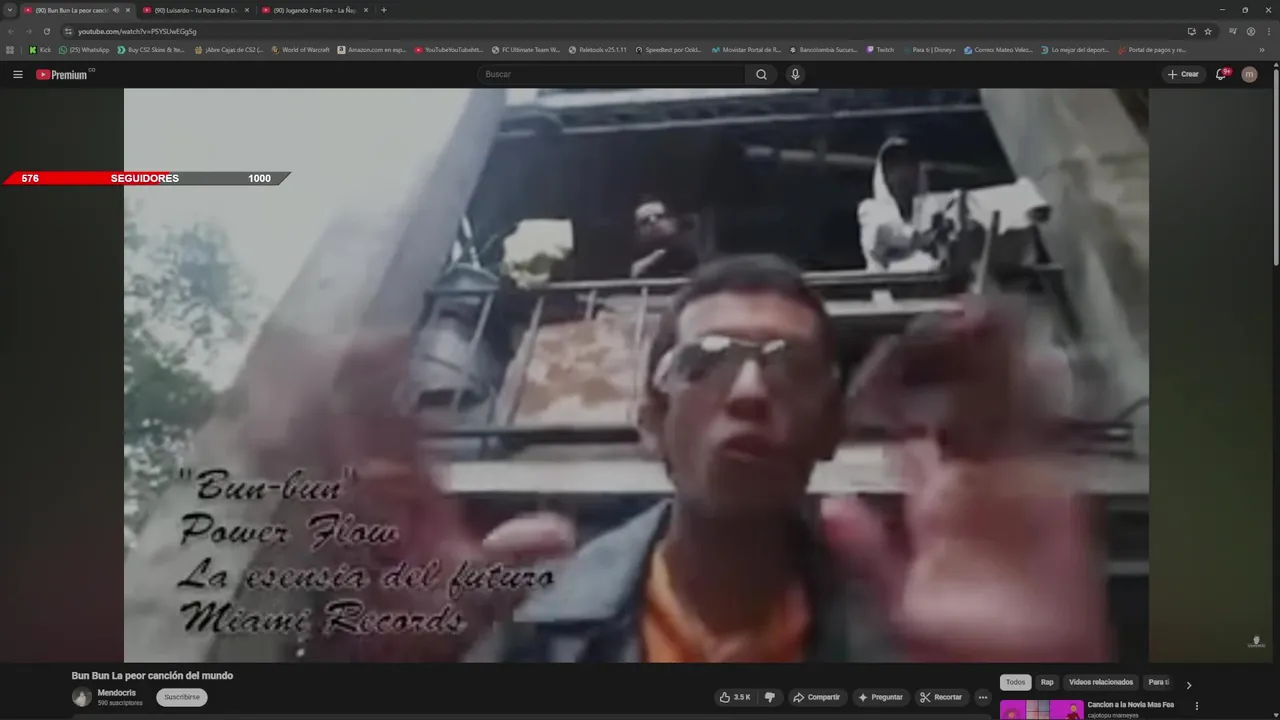Open the Chrome three-dot menu

tap(1269, 31)
